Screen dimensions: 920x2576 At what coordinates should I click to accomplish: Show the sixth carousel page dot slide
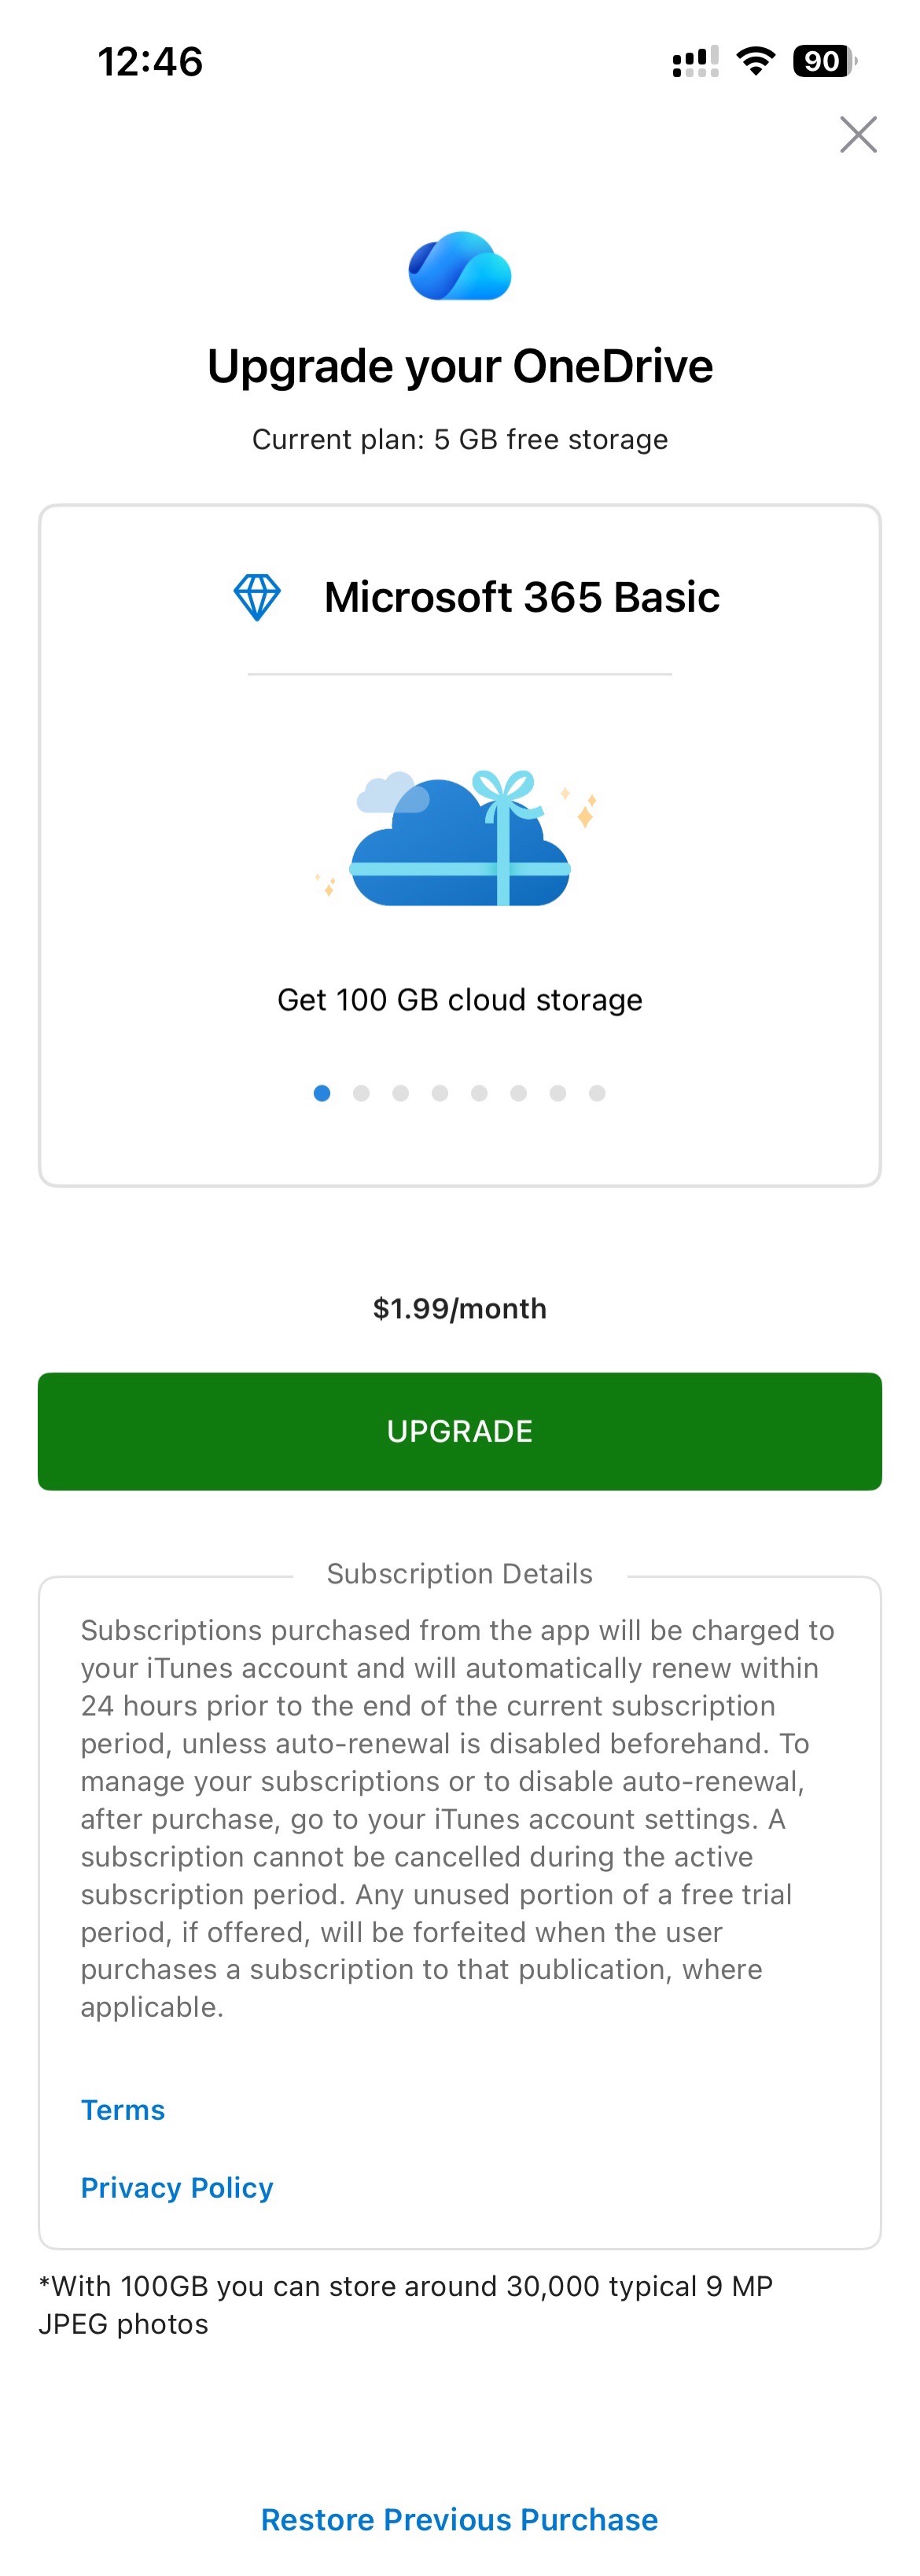click(518, 1093)
